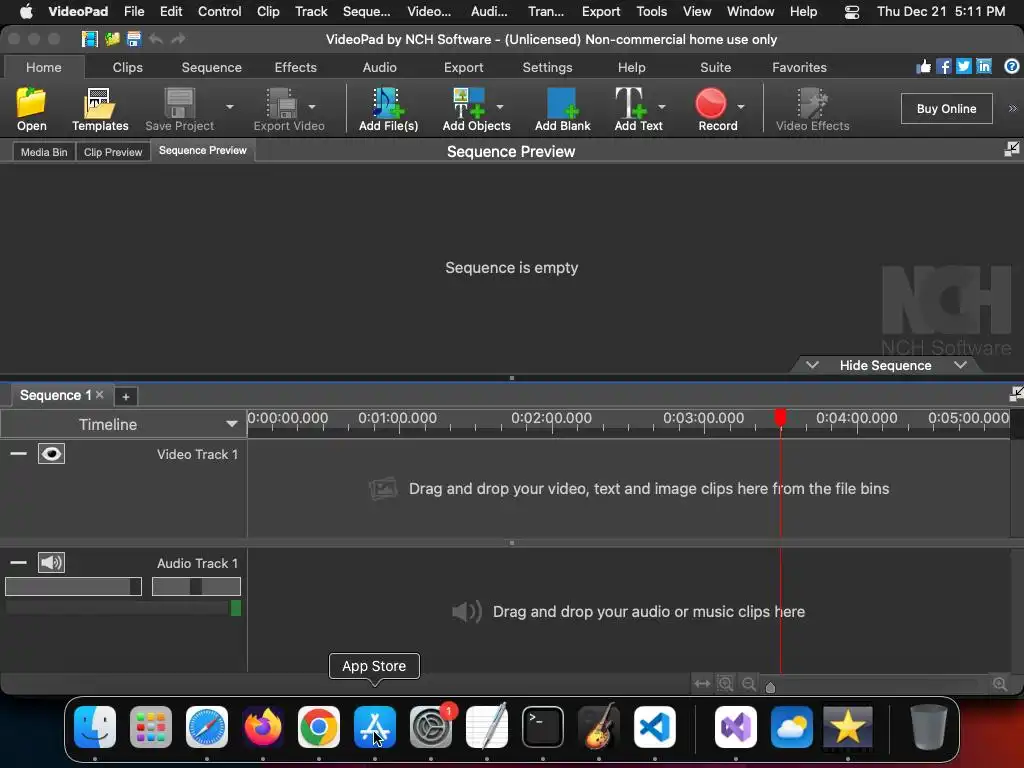Start recording with the red Record icon

click(711, 103)
